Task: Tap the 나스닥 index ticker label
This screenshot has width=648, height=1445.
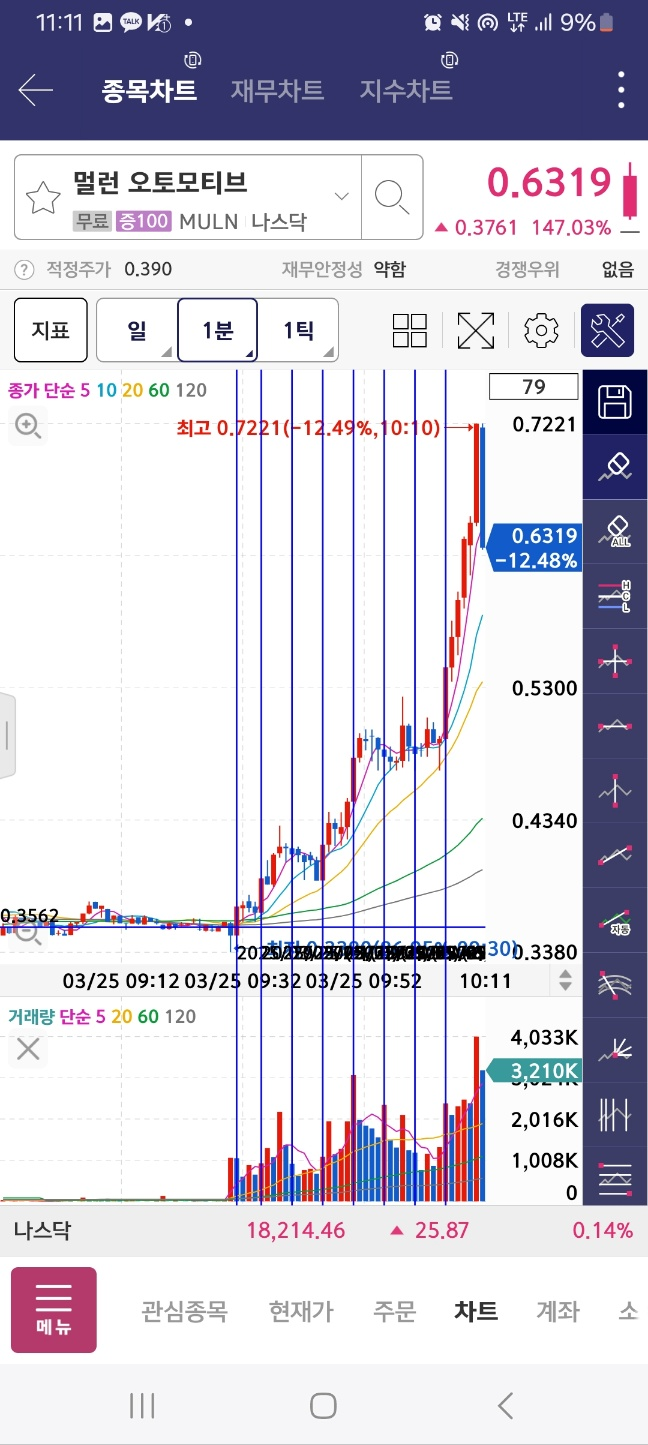Action: coord(42,1230)
